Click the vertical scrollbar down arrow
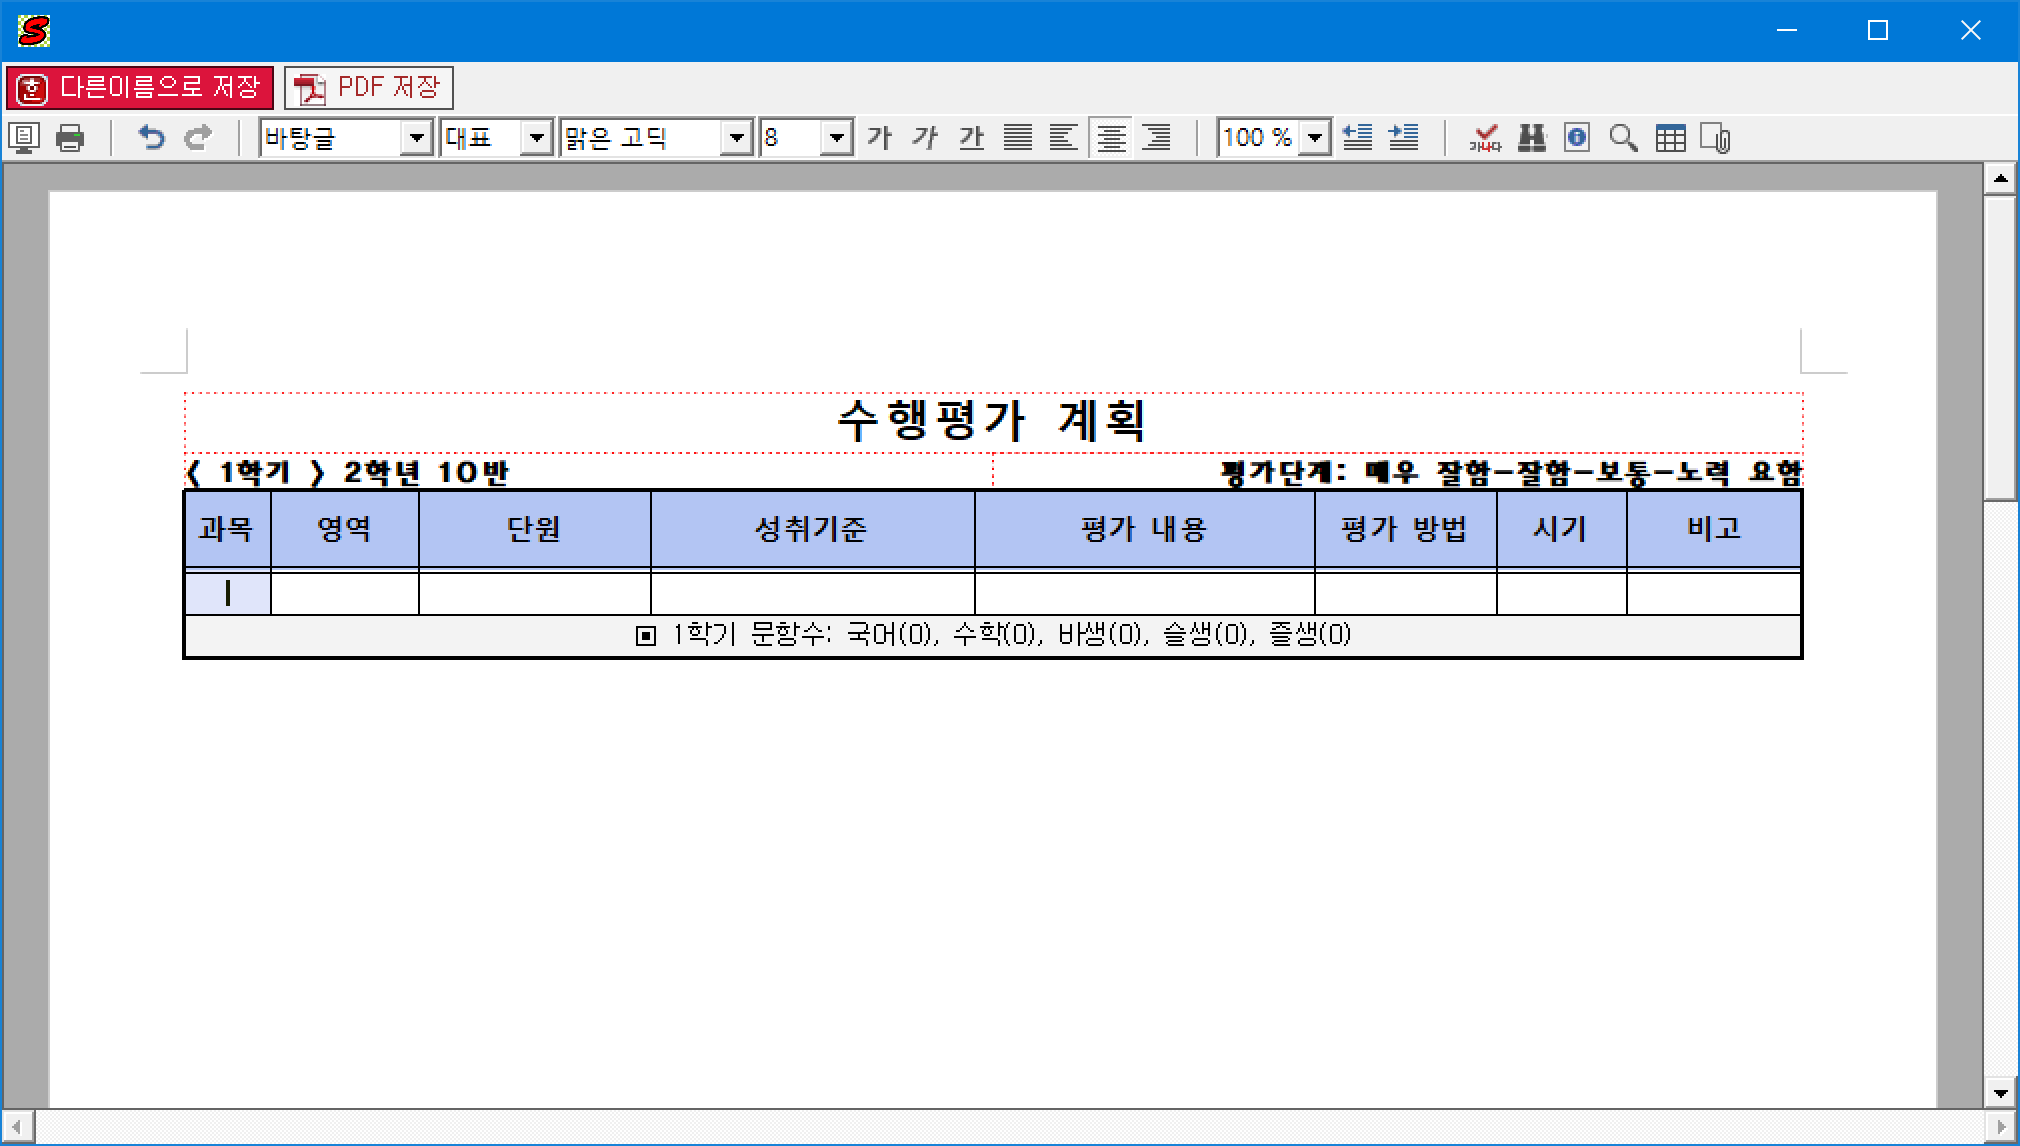This screenshot has width=2020, height=1146. (x=2000, y=1093)
